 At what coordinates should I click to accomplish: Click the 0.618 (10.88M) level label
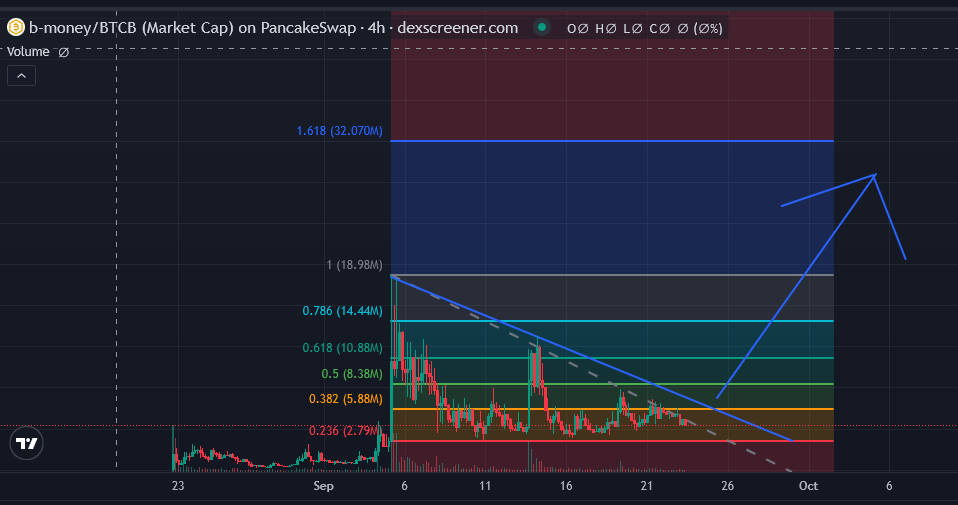343,347
